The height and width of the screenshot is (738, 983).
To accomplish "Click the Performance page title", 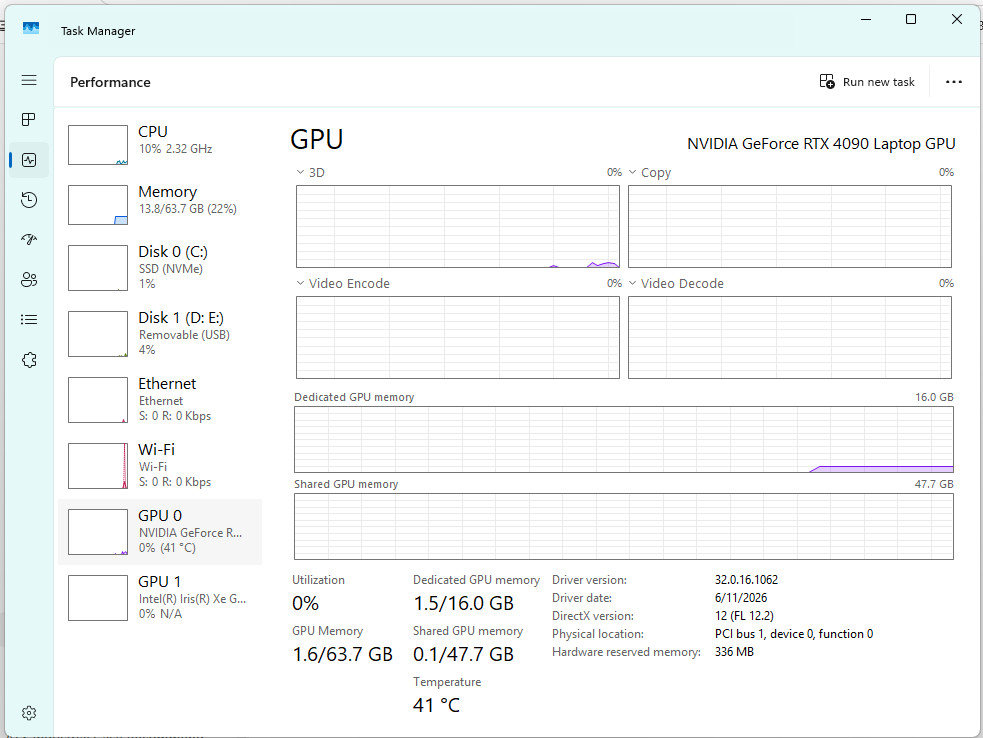I will coord(110,82).
